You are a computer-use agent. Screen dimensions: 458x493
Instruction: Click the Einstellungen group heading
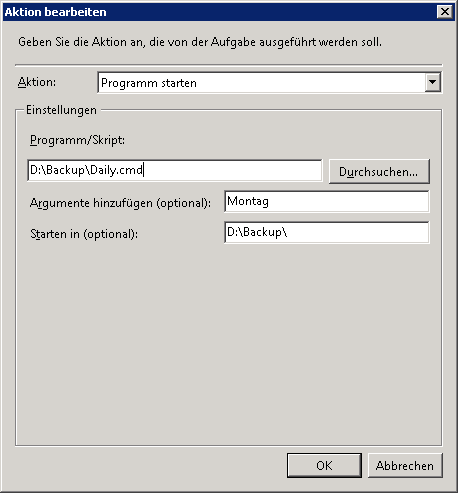click(61, 110)
